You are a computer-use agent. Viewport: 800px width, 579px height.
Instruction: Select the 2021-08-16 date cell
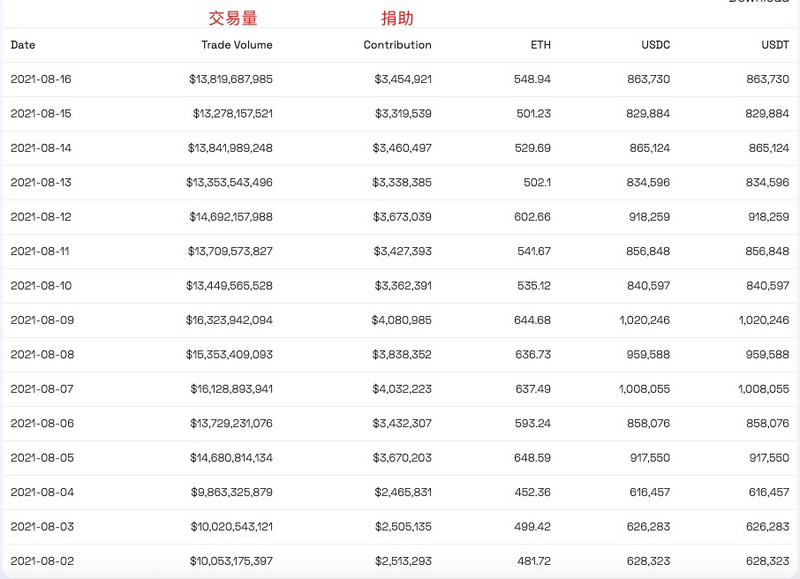click(x=41, y=79)
